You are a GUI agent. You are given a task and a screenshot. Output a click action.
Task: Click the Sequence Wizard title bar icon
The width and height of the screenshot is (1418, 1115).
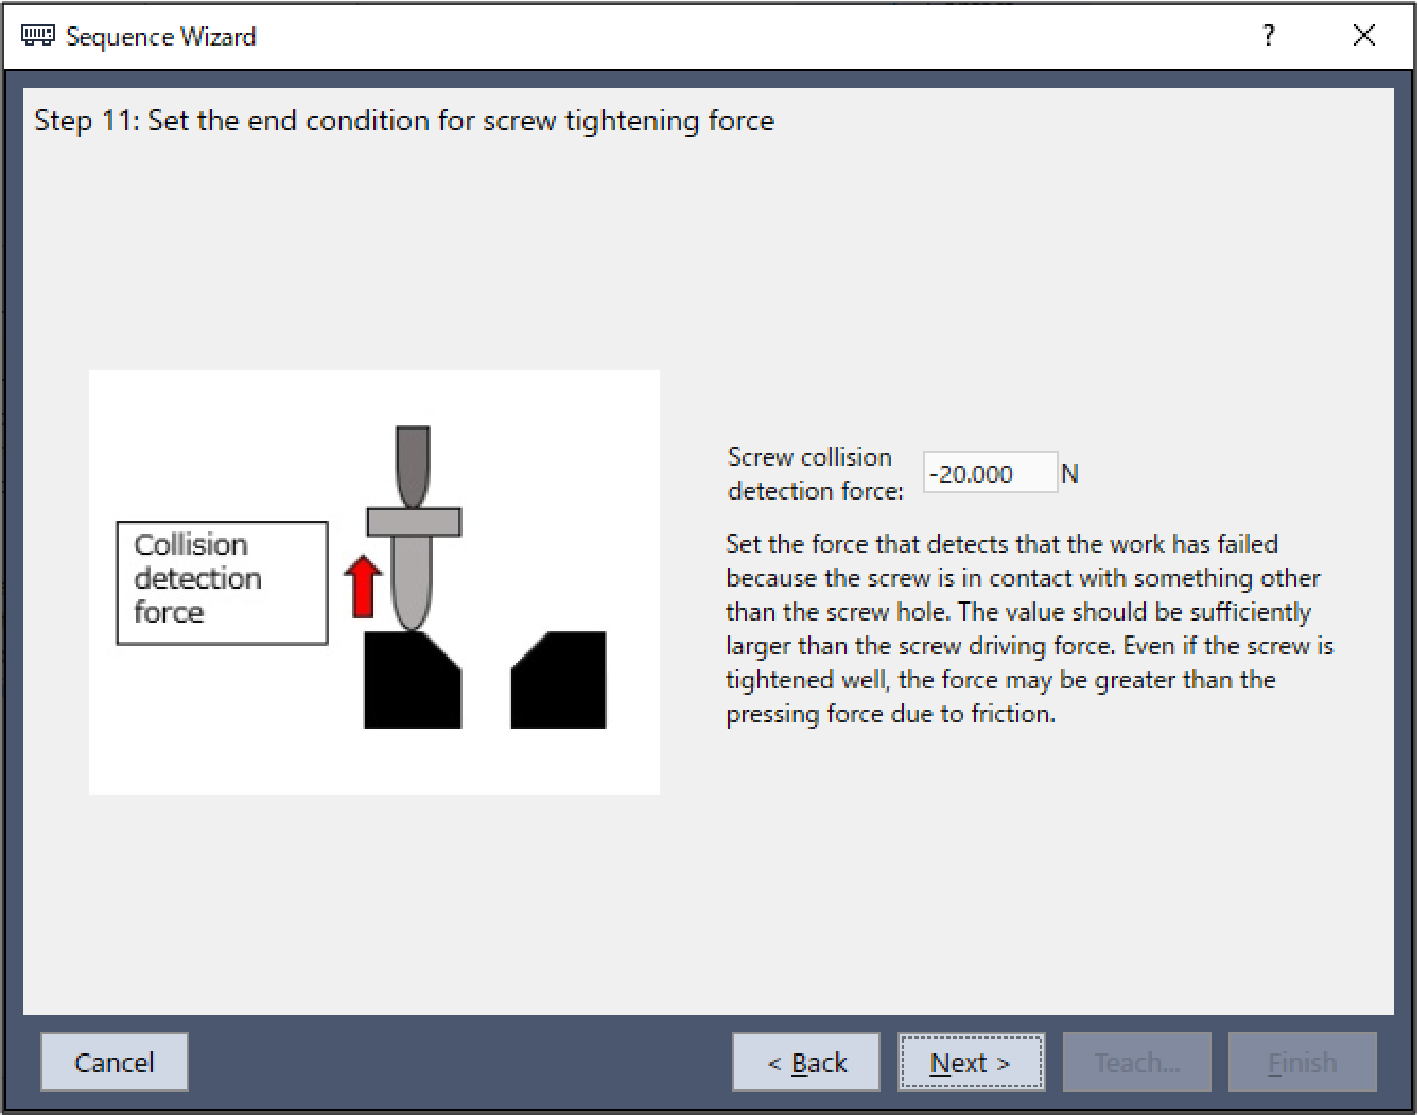[38, 37]
